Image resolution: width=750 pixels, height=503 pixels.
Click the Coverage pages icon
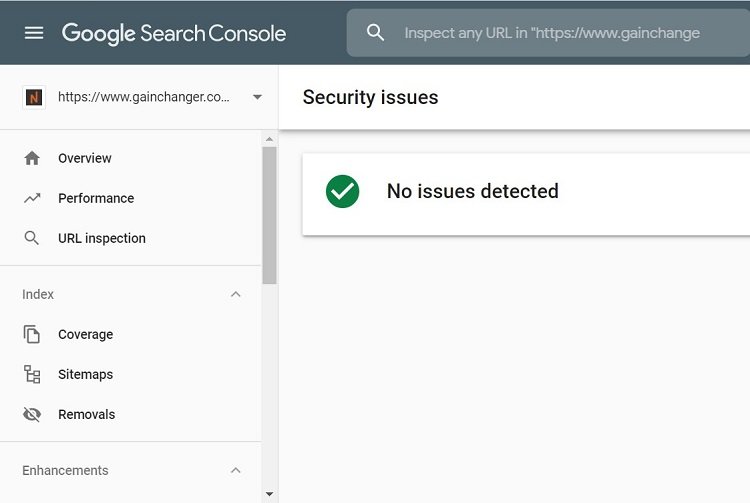pyautogui.click(x=32, y=334)
